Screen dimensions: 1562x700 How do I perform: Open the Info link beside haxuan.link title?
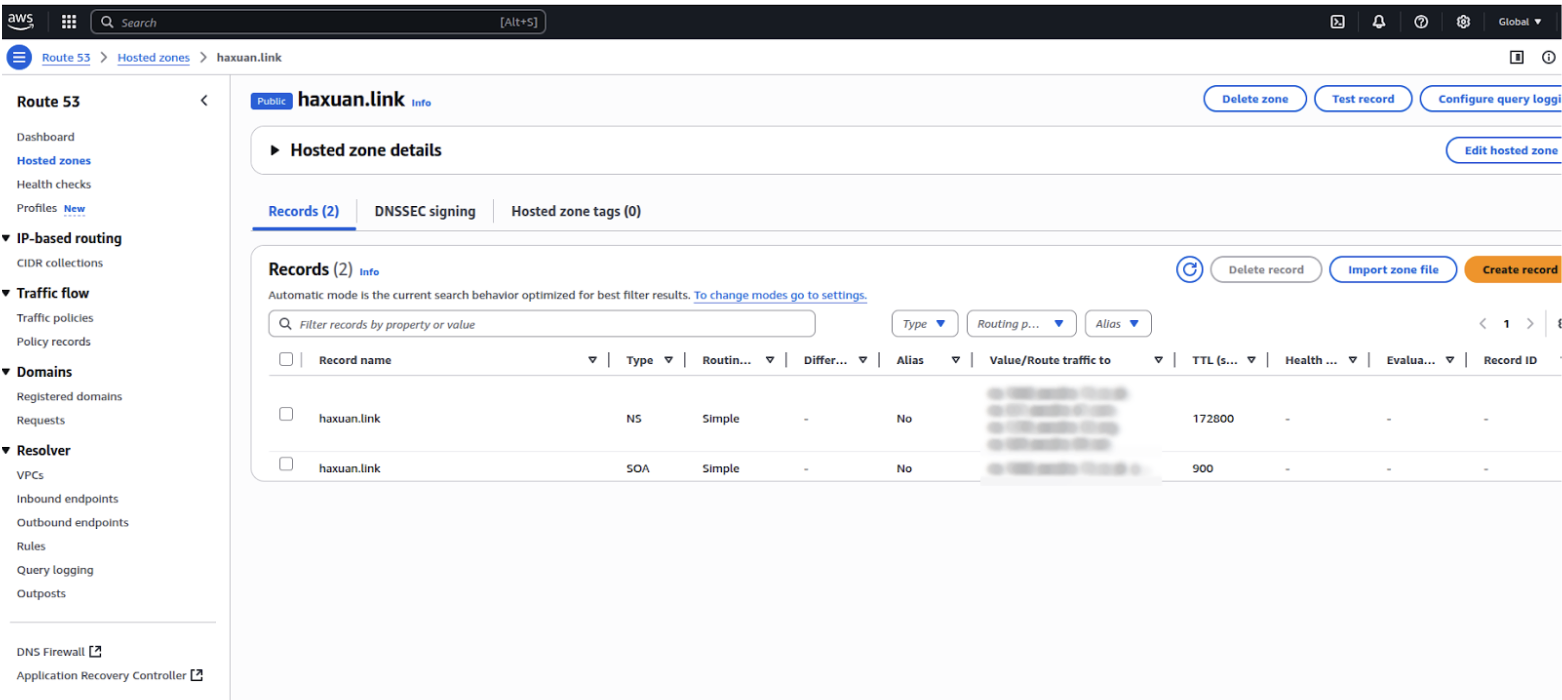click(421, 103)
